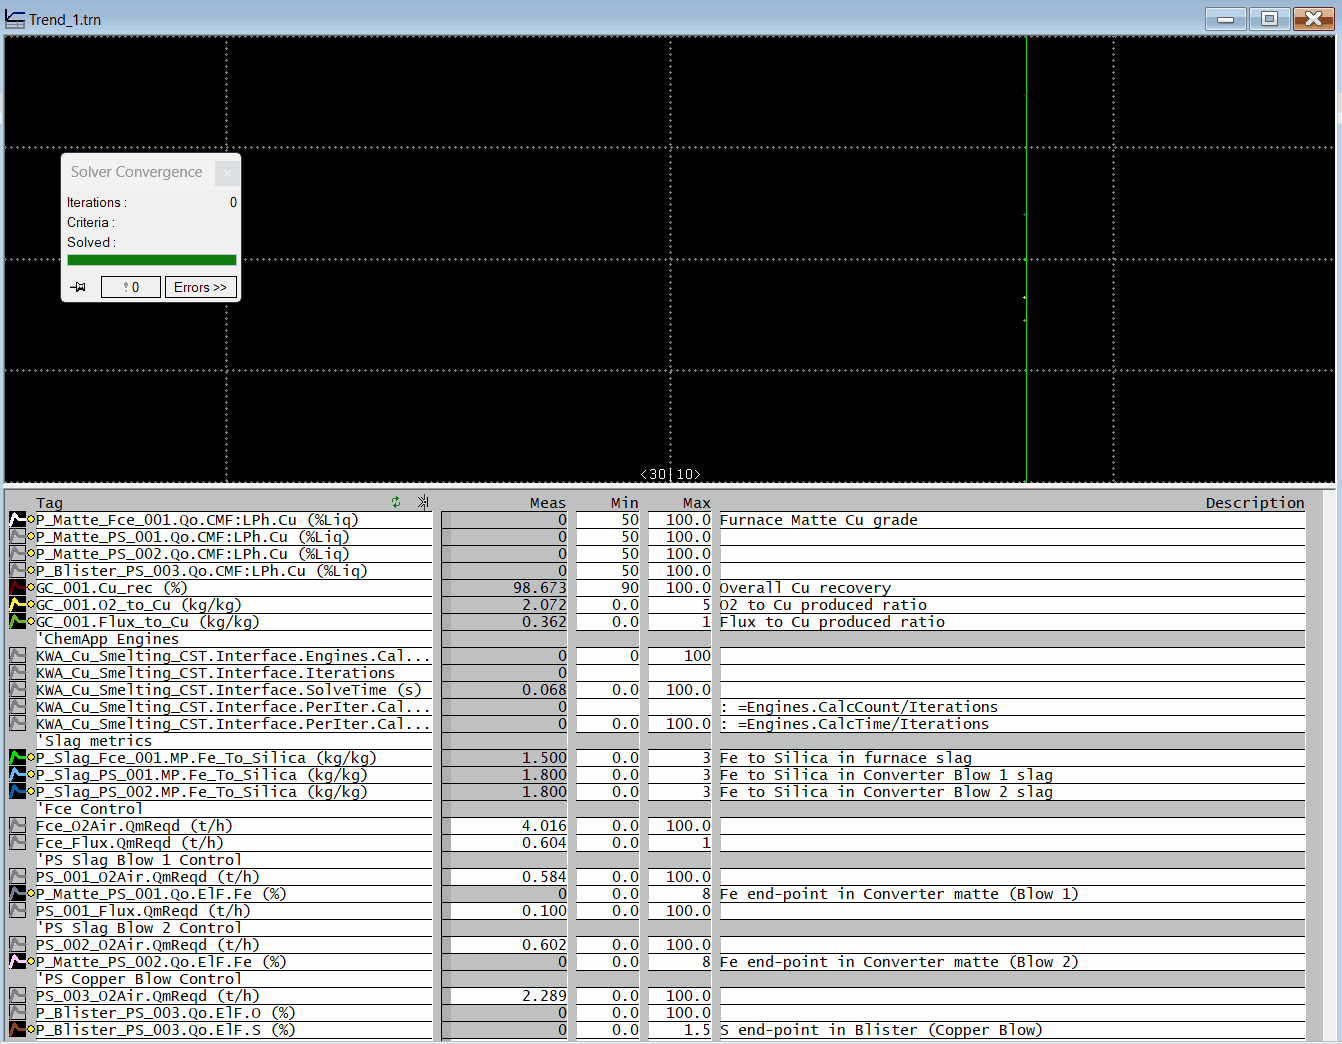The image size is (1342, 1044).
Task: Toggle yellow marker for P_Slag_Fce_001 tag
Action: 31,758
